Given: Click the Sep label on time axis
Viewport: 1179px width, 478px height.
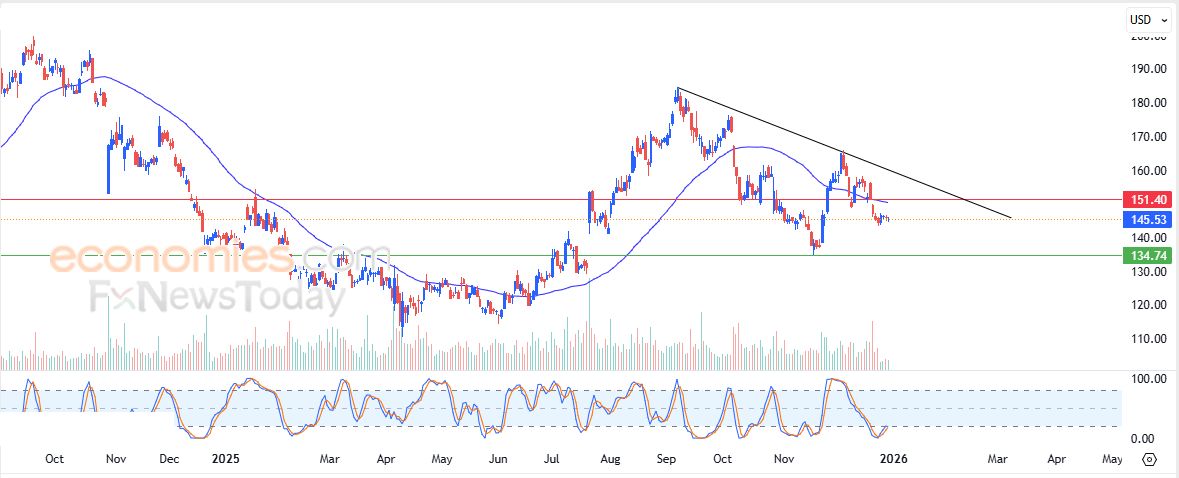Looking at the screenshot, I should (668, 459).
